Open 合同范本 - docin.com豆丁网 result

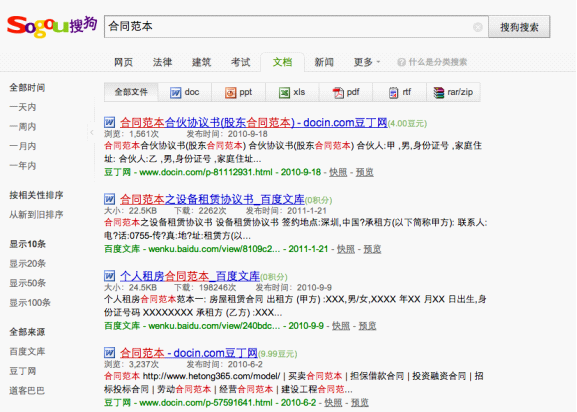[188, 353]
